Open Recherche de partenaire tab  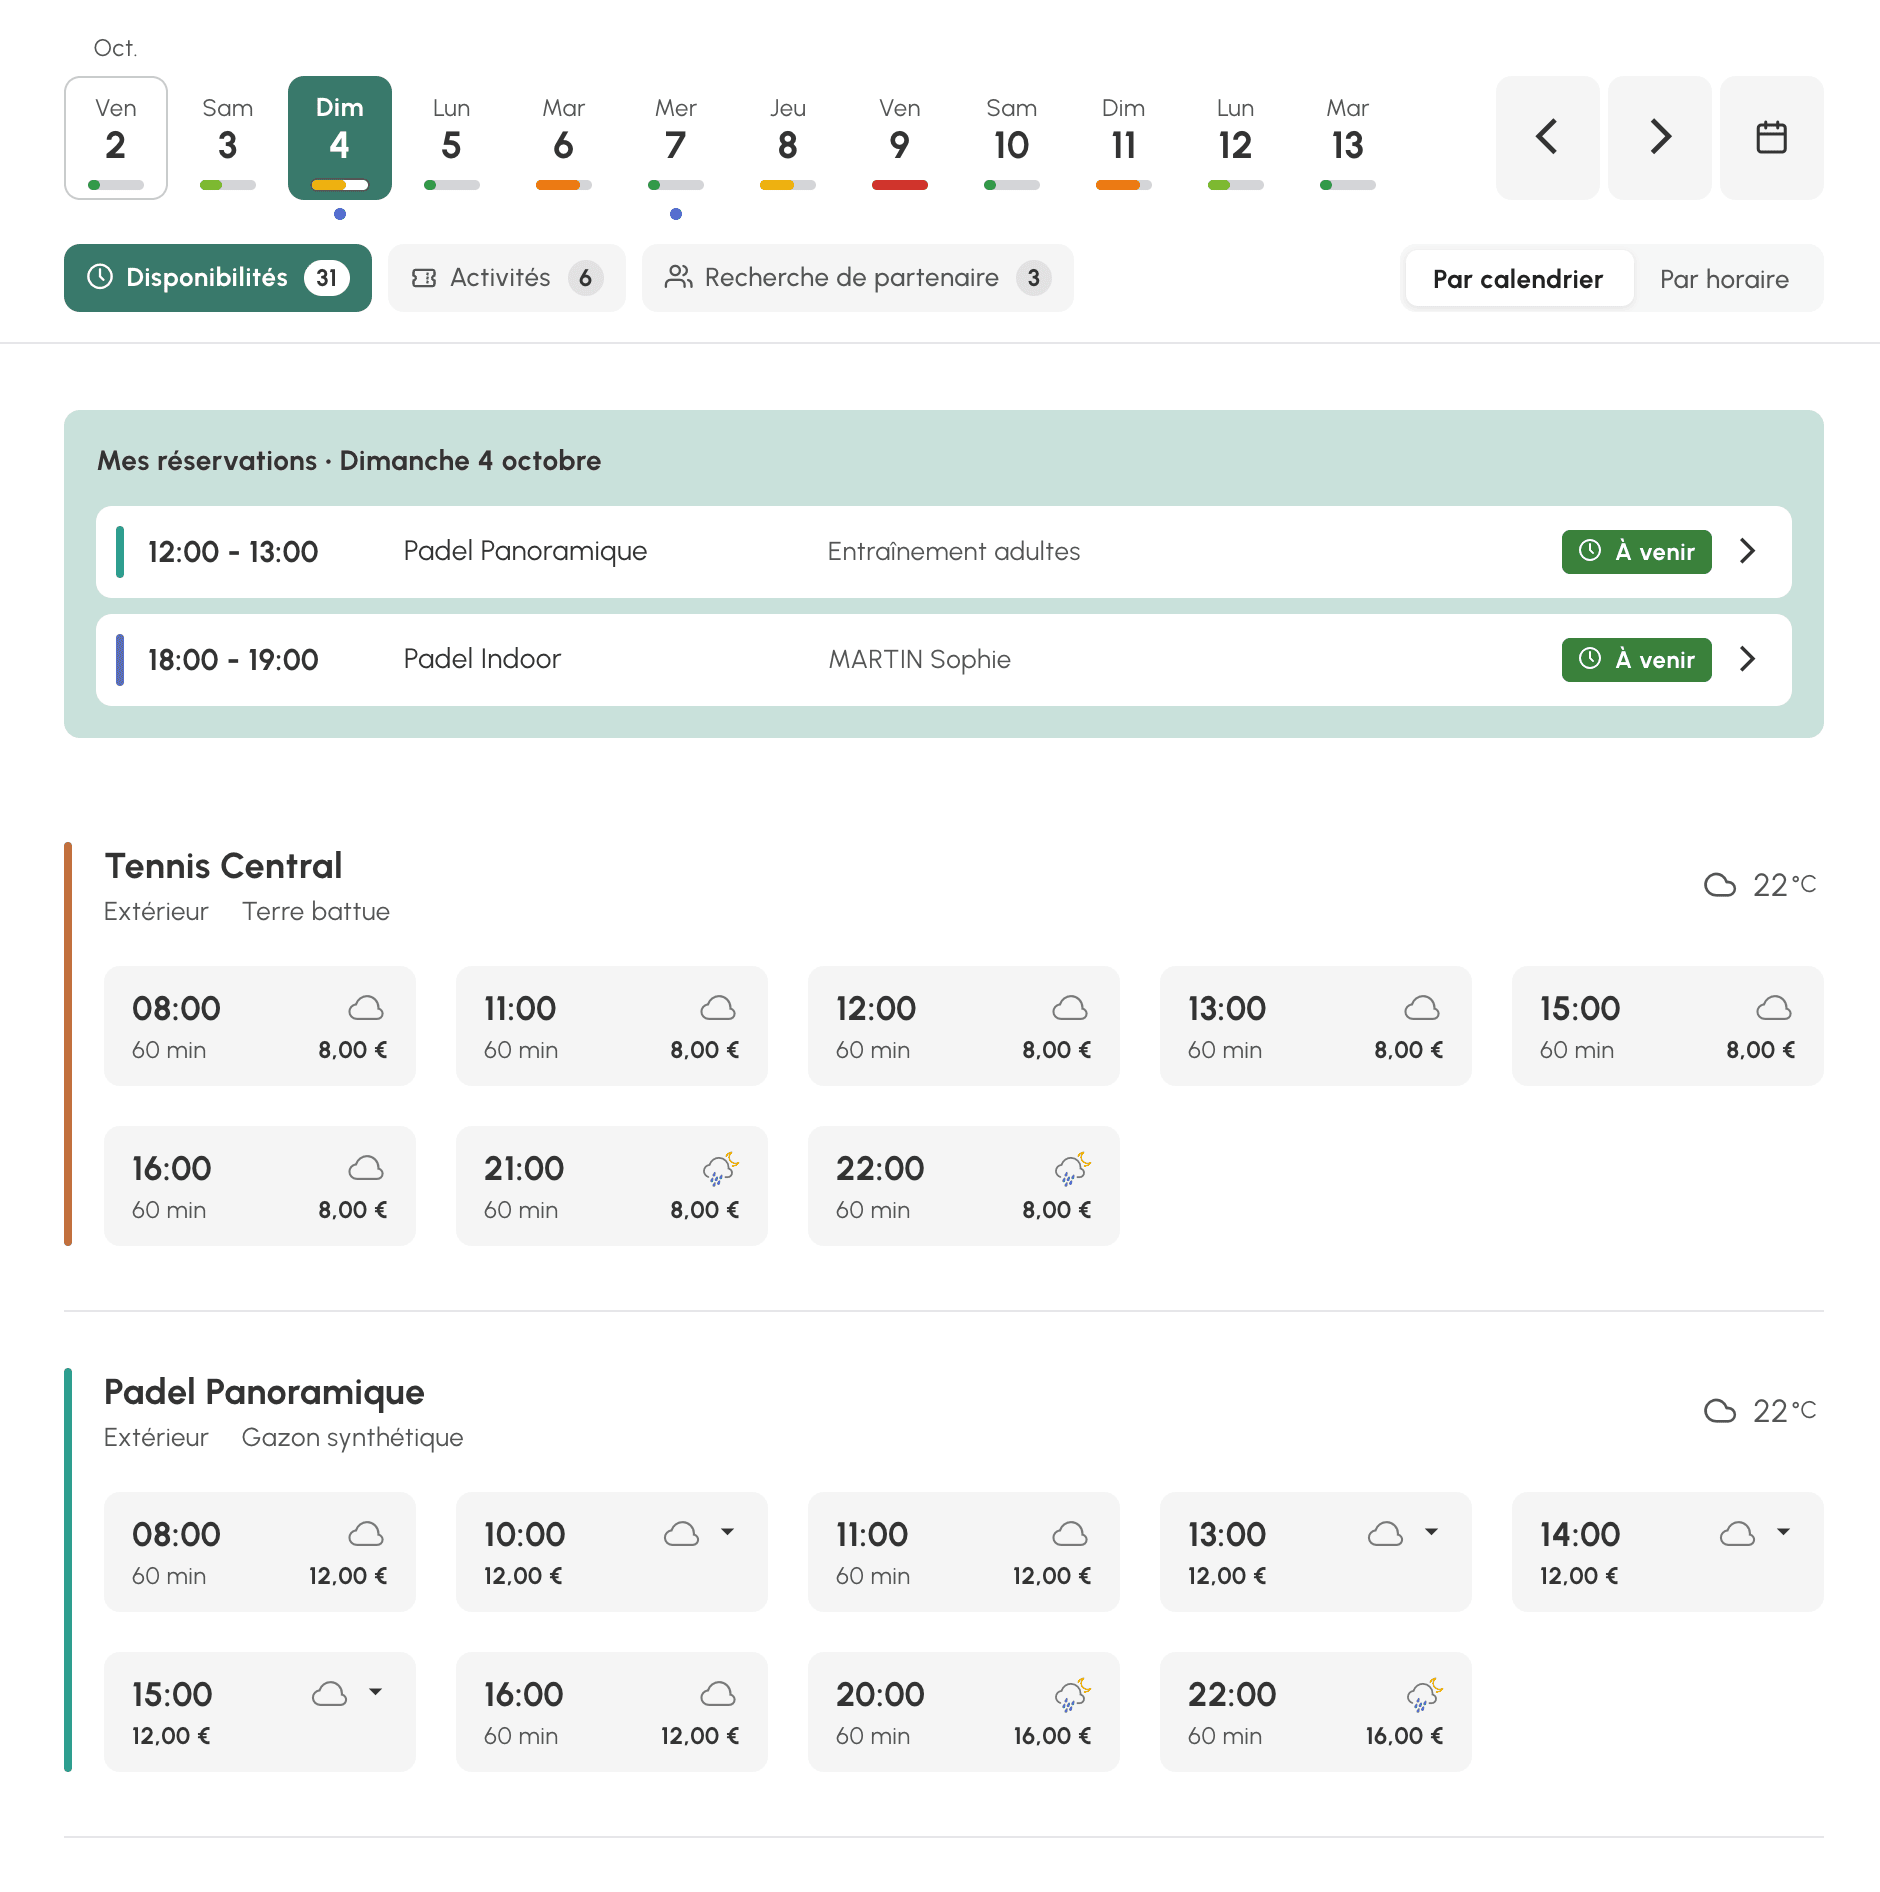coord(858,278)
